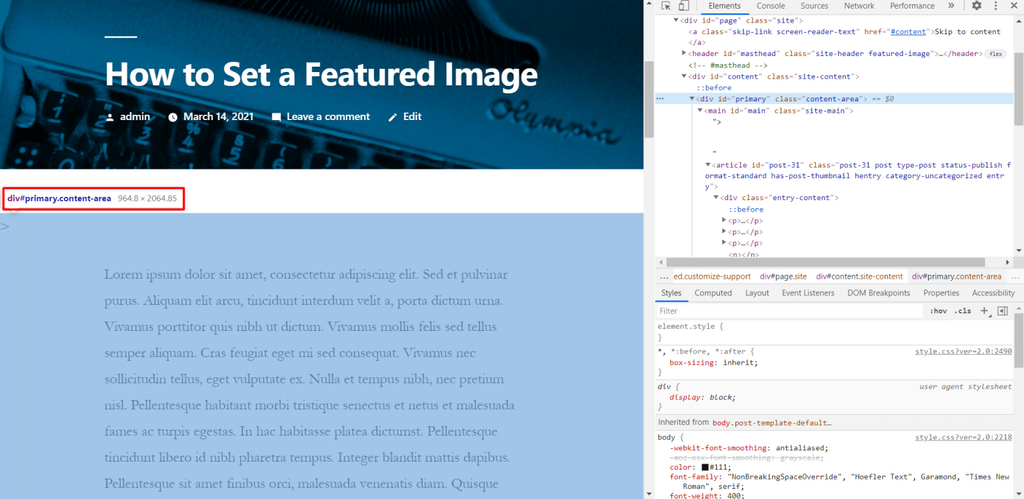Open DevTools settings gear
Image resolution: width=1024 pixels, height=499 pixels.
pos(976,6)
